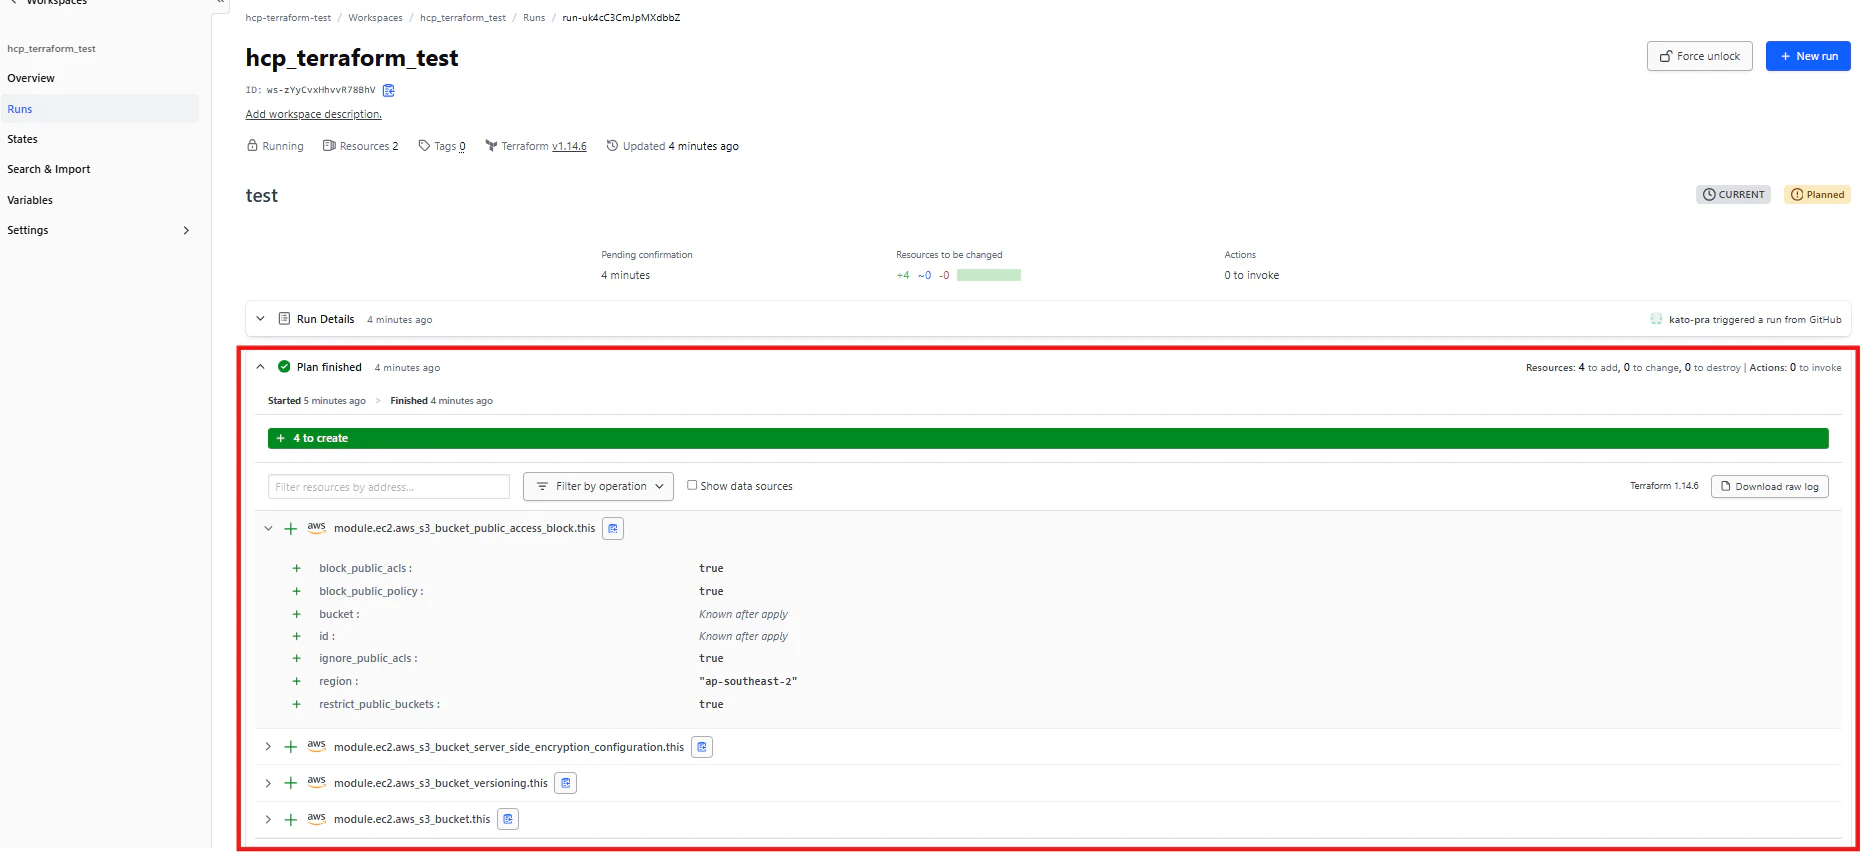Image resolution: width=1873 pixels, height=852 pixels.
Task: Click the Terraform logo icon
Action: 491,146
